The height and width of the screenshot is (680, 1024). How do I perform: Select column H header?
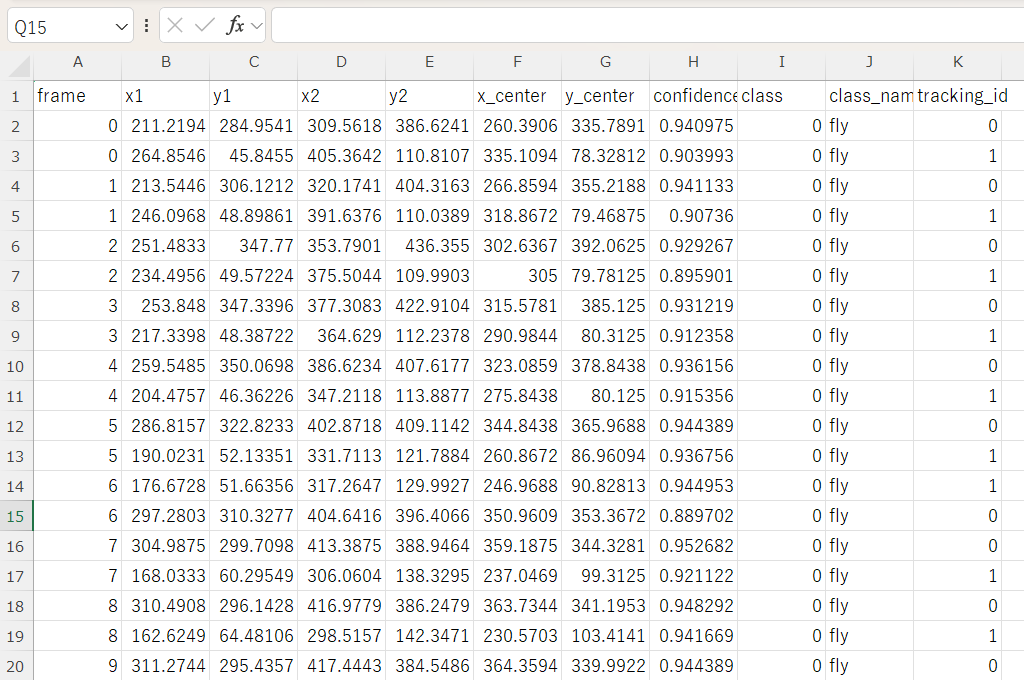click(693, 62)
